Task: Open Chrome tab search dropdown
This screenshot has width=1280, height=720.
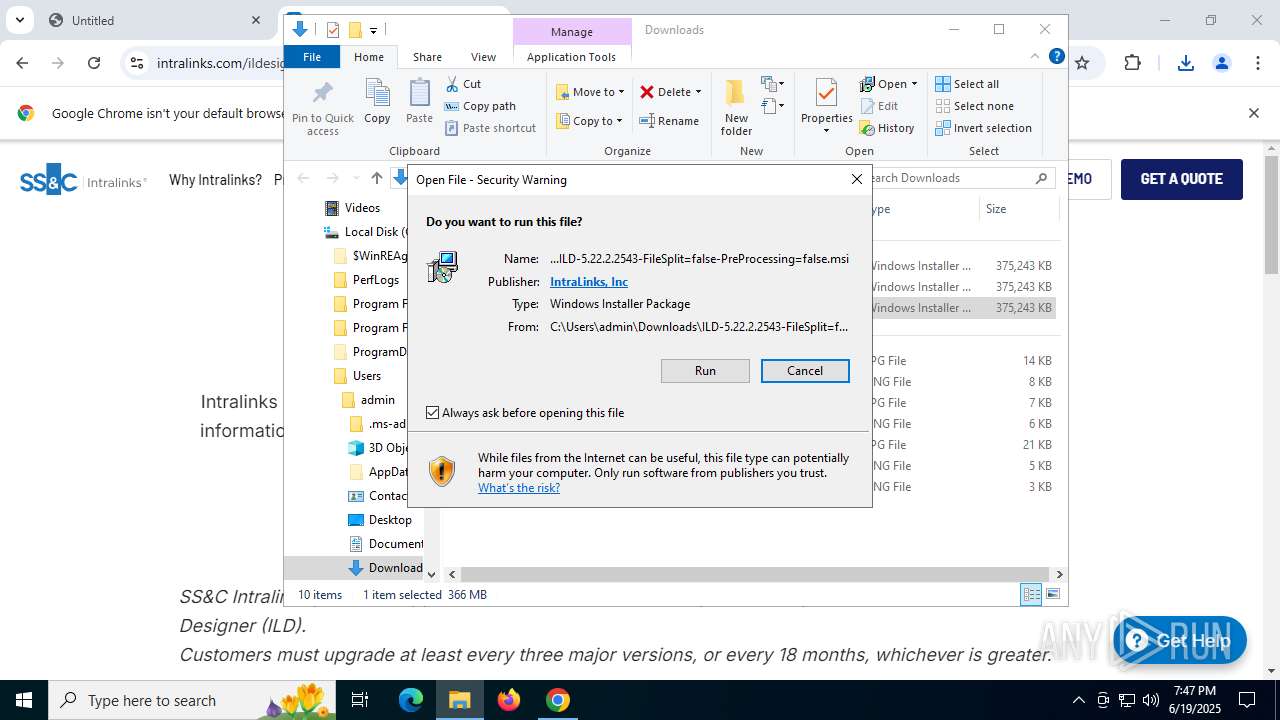Action: 19,20
